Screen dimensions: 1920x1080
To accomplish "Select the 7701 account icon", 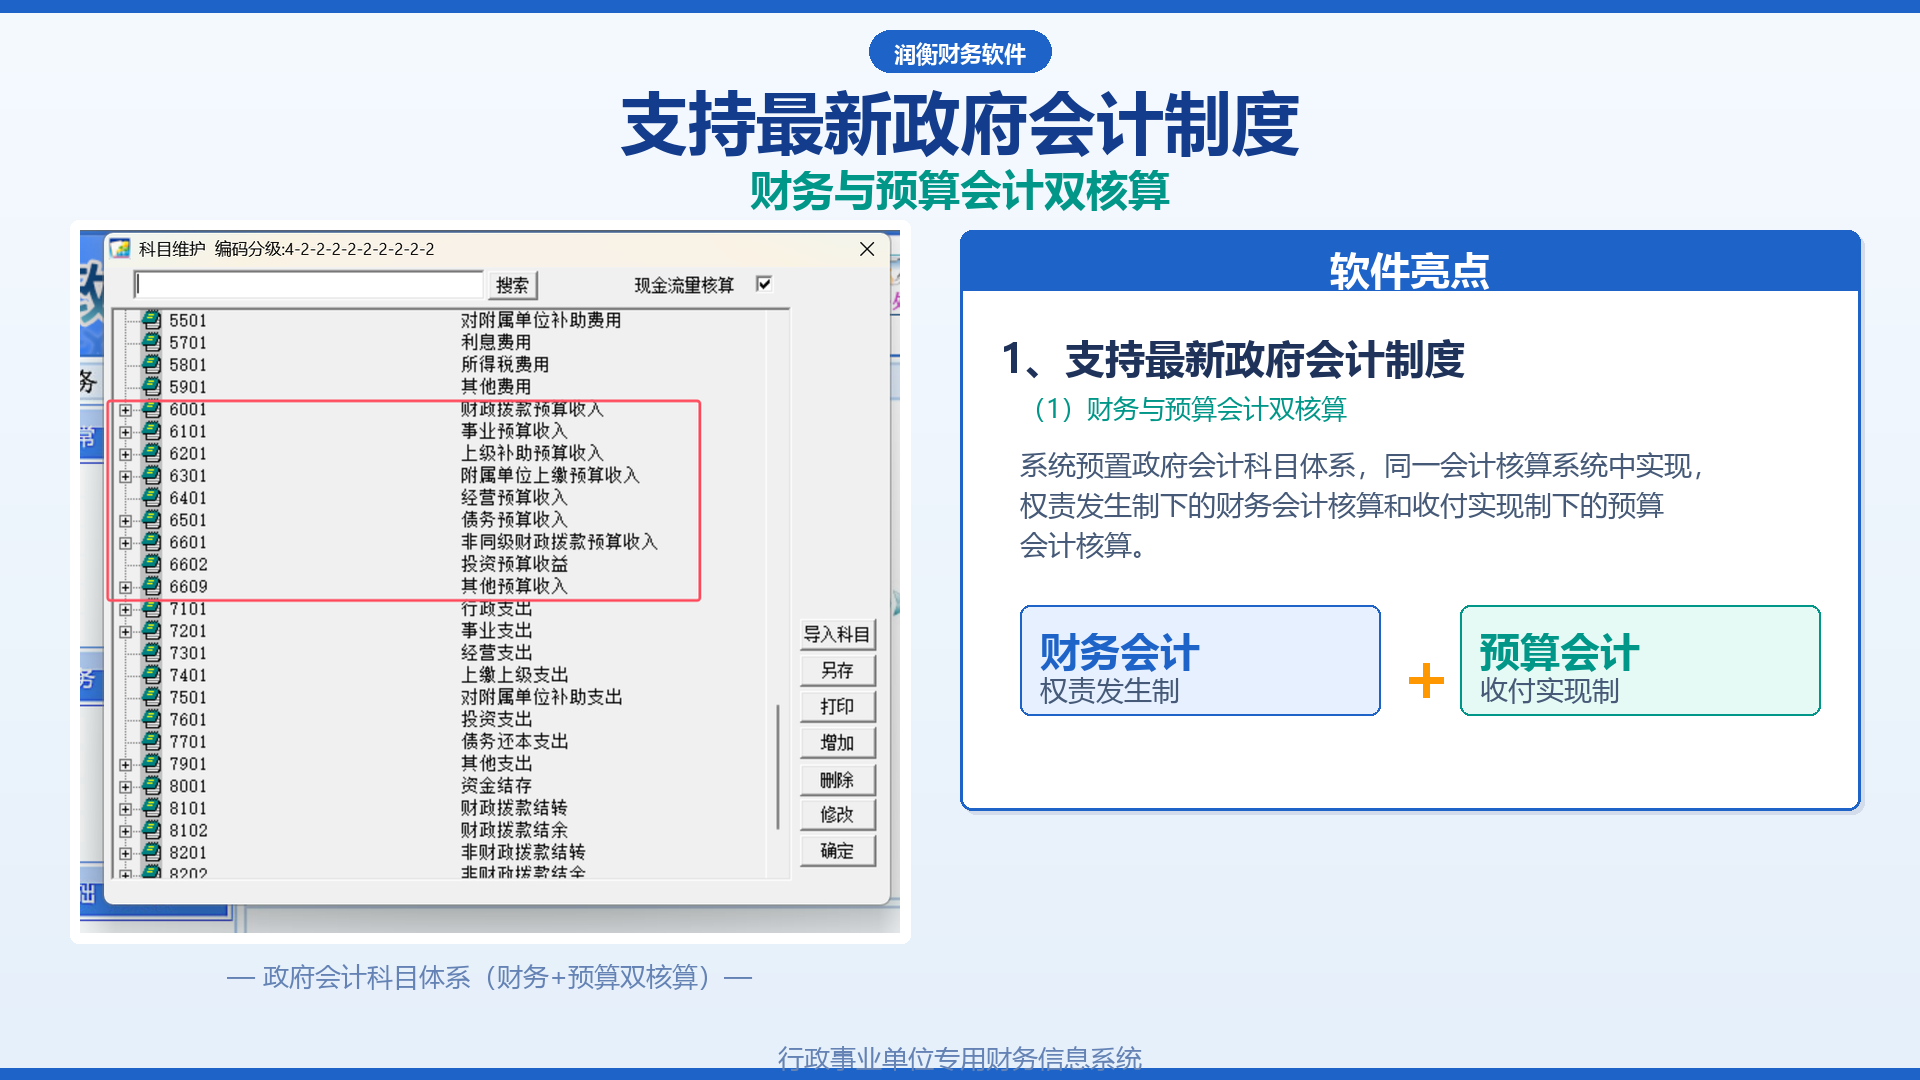I will coord(151,741).
